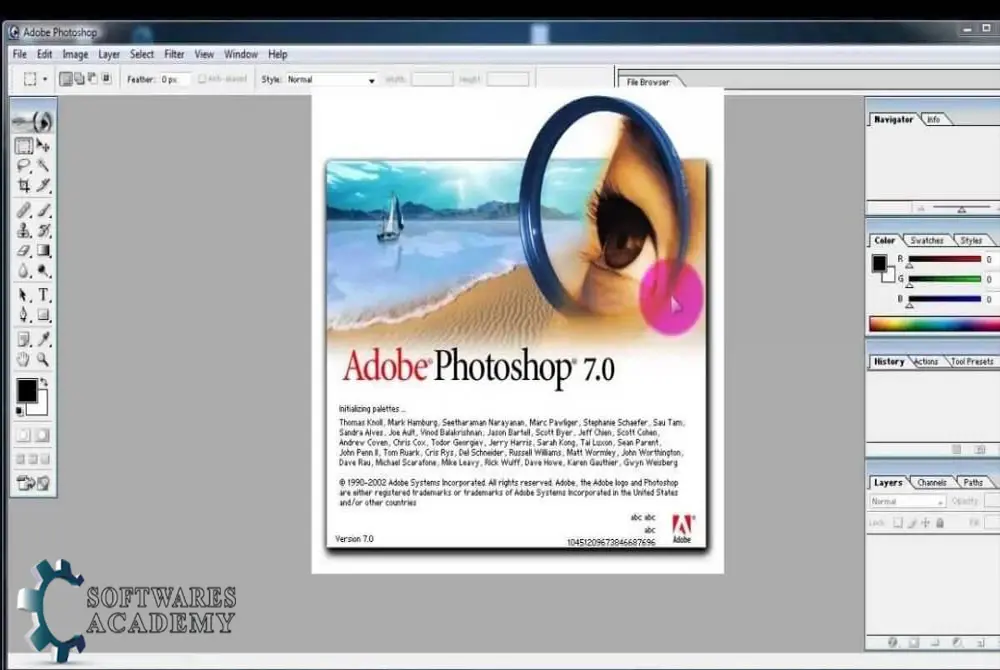Select the Eyedropper tool

coord(43,339)
